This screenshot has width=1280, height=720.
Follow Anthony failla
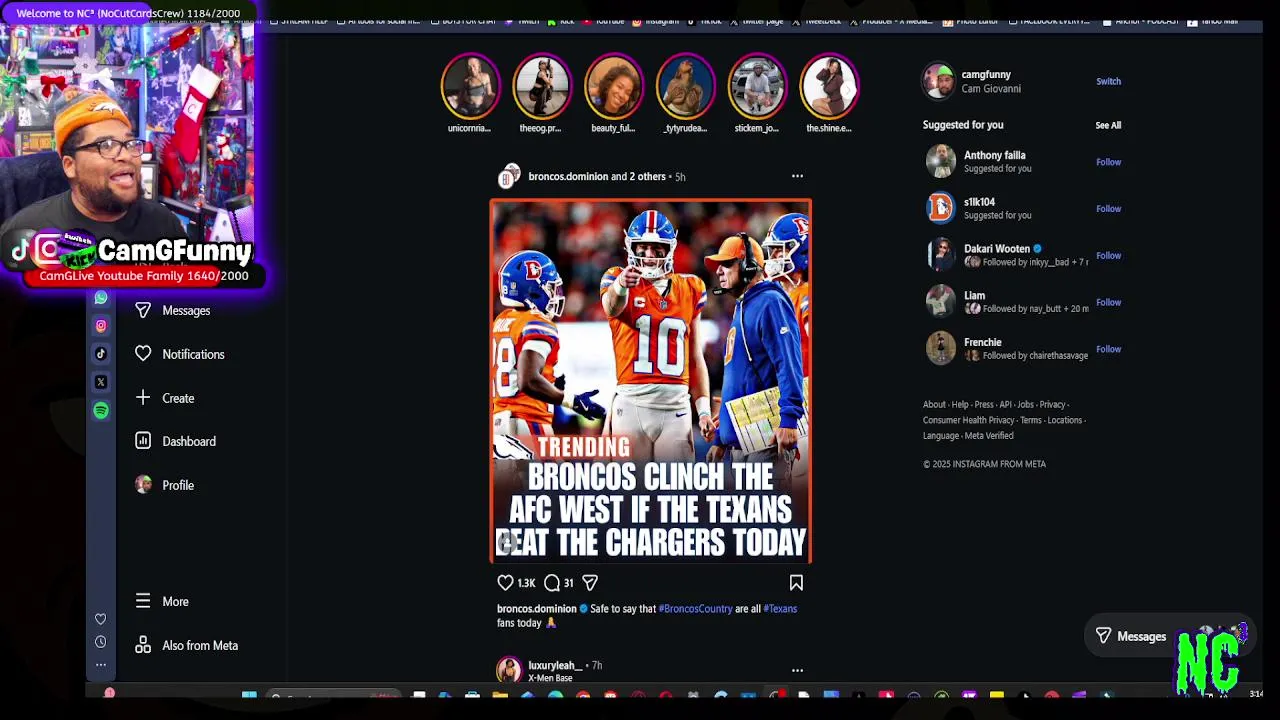[1108, 162]
